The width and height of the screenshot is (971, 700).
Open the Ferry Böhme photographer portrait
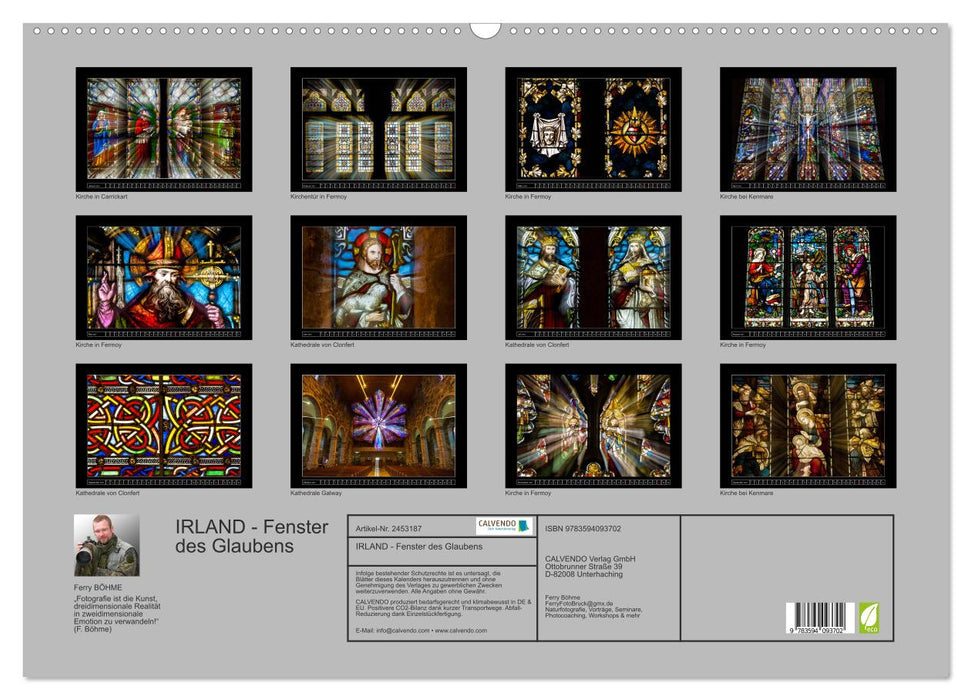[107, 545]
